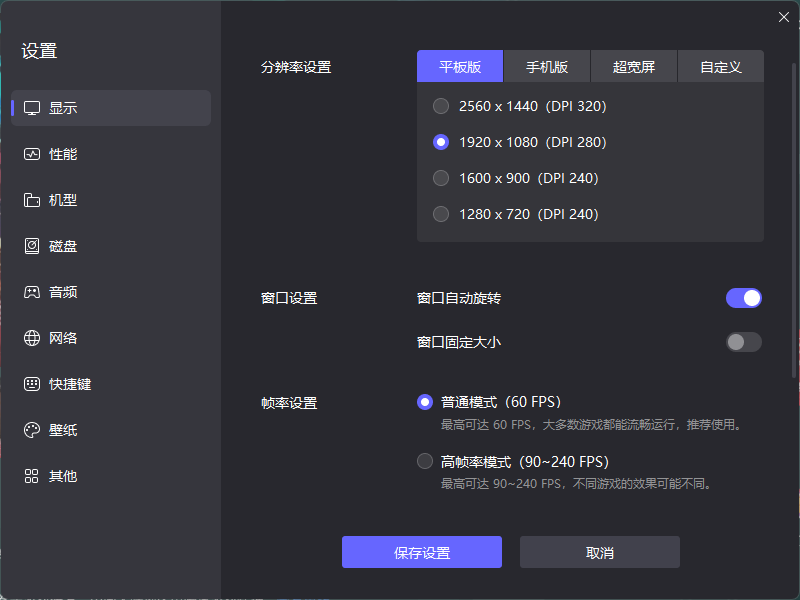Select the 1600 x 900 resolution option
800x600 pixels.
click(x=441, y=178)
